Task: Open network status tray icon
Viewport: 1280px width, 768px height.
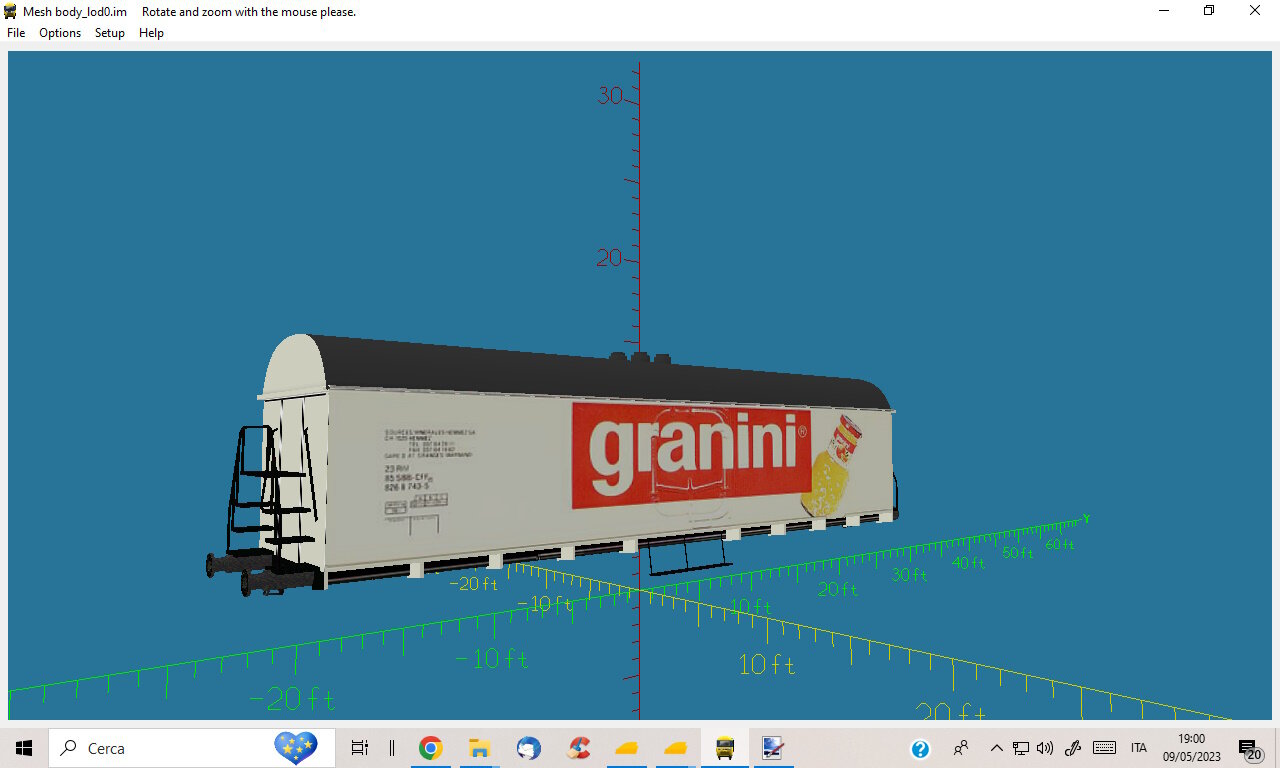Action: click(1021, 748)
